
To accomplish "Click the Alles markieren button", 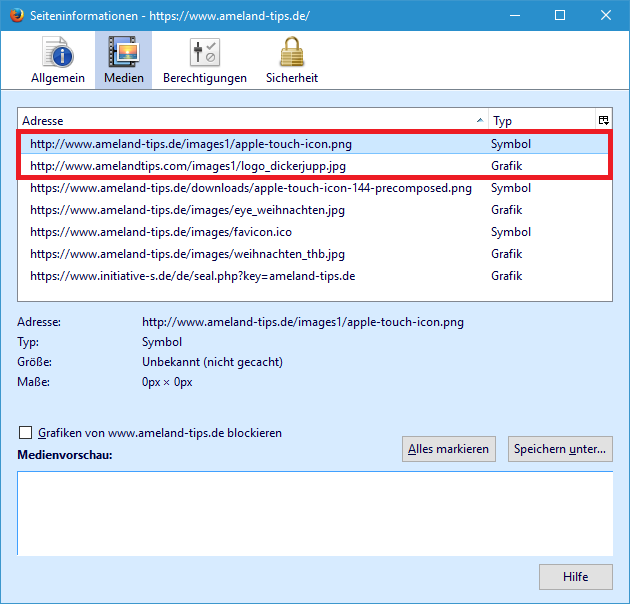I will coord(449,449).
